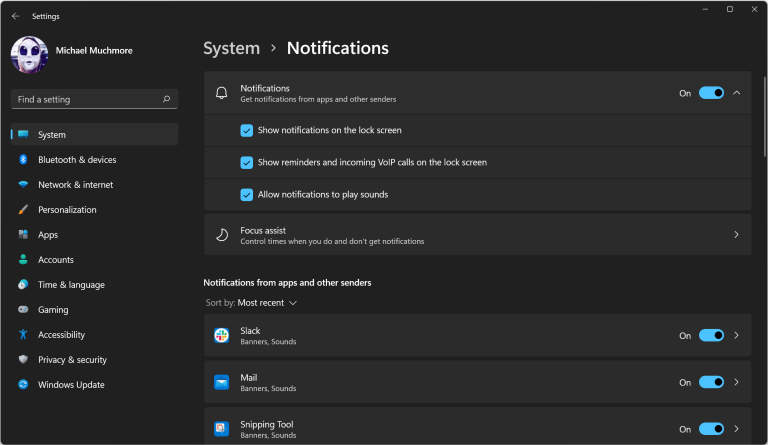Click the Accounts person icon in sidebar
768x445 pixels.
point(23,259)
